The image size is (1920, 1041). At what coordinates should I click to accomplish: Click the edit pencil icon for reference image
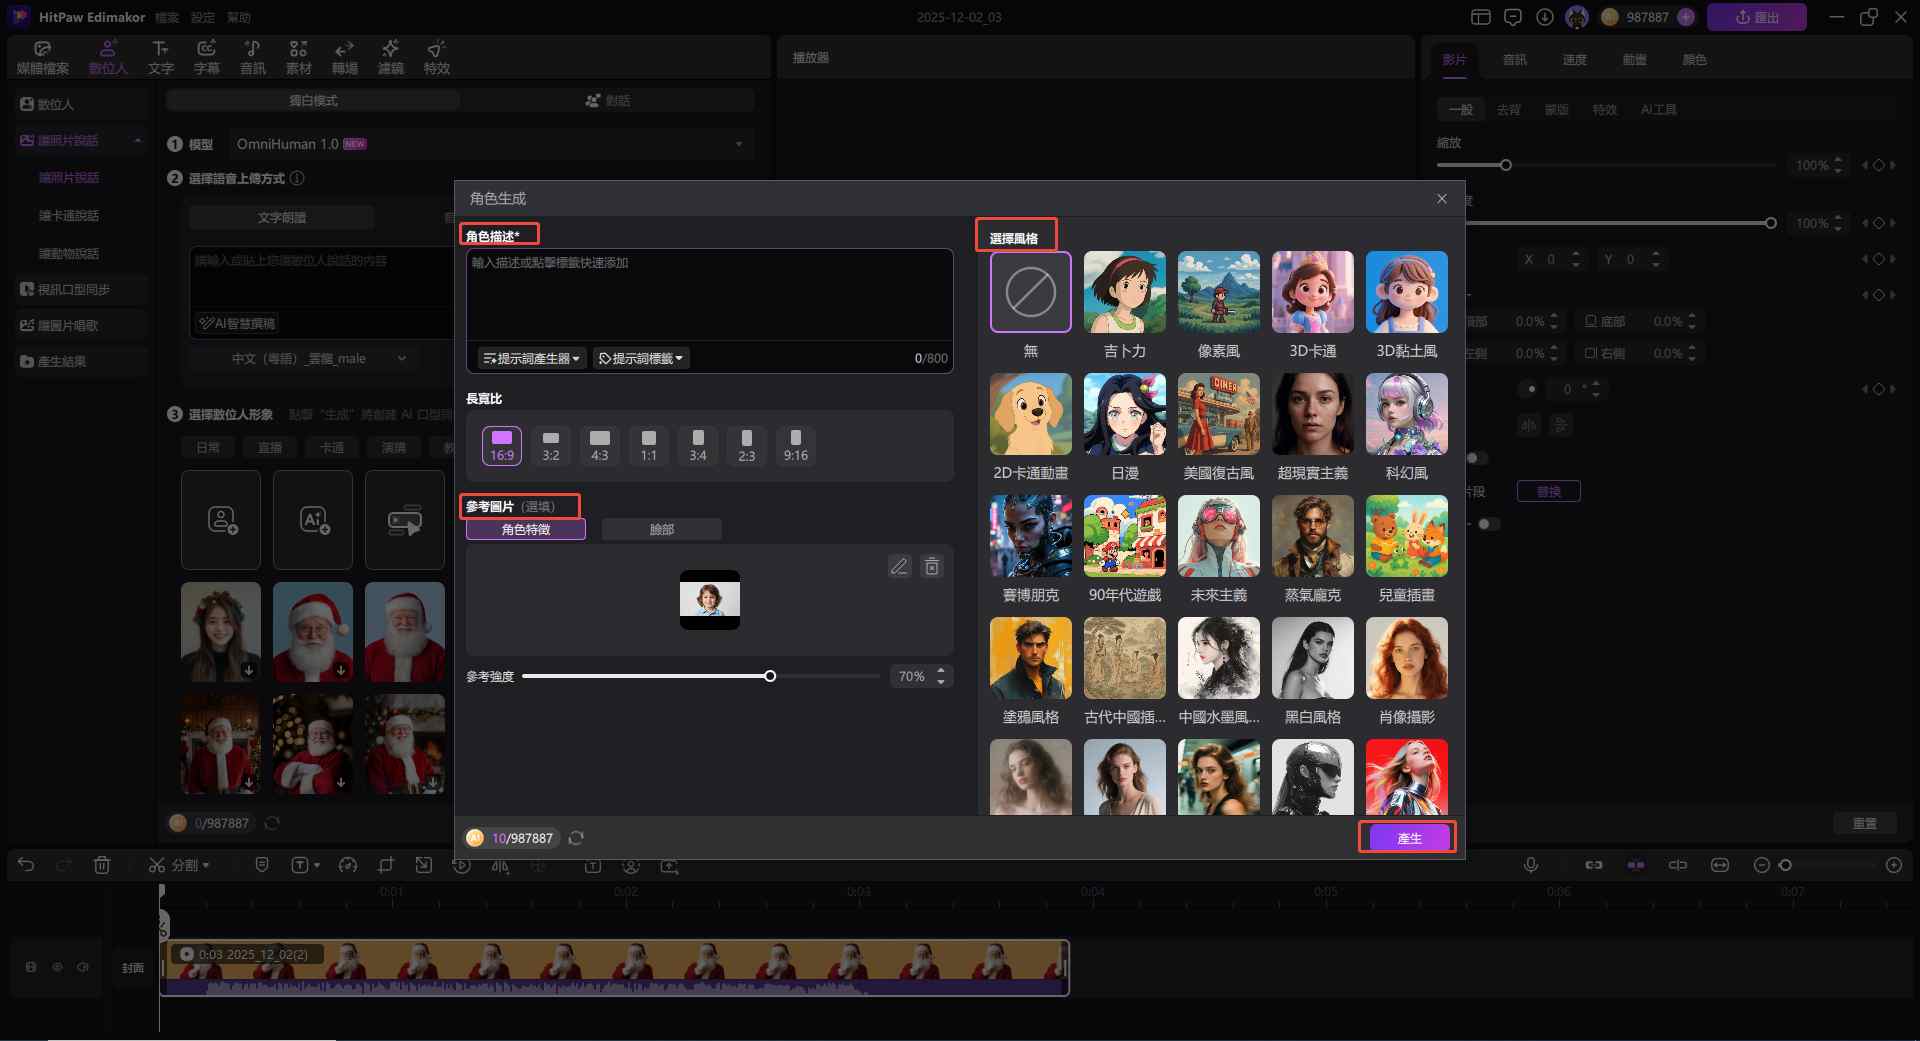tap(899, 567)
